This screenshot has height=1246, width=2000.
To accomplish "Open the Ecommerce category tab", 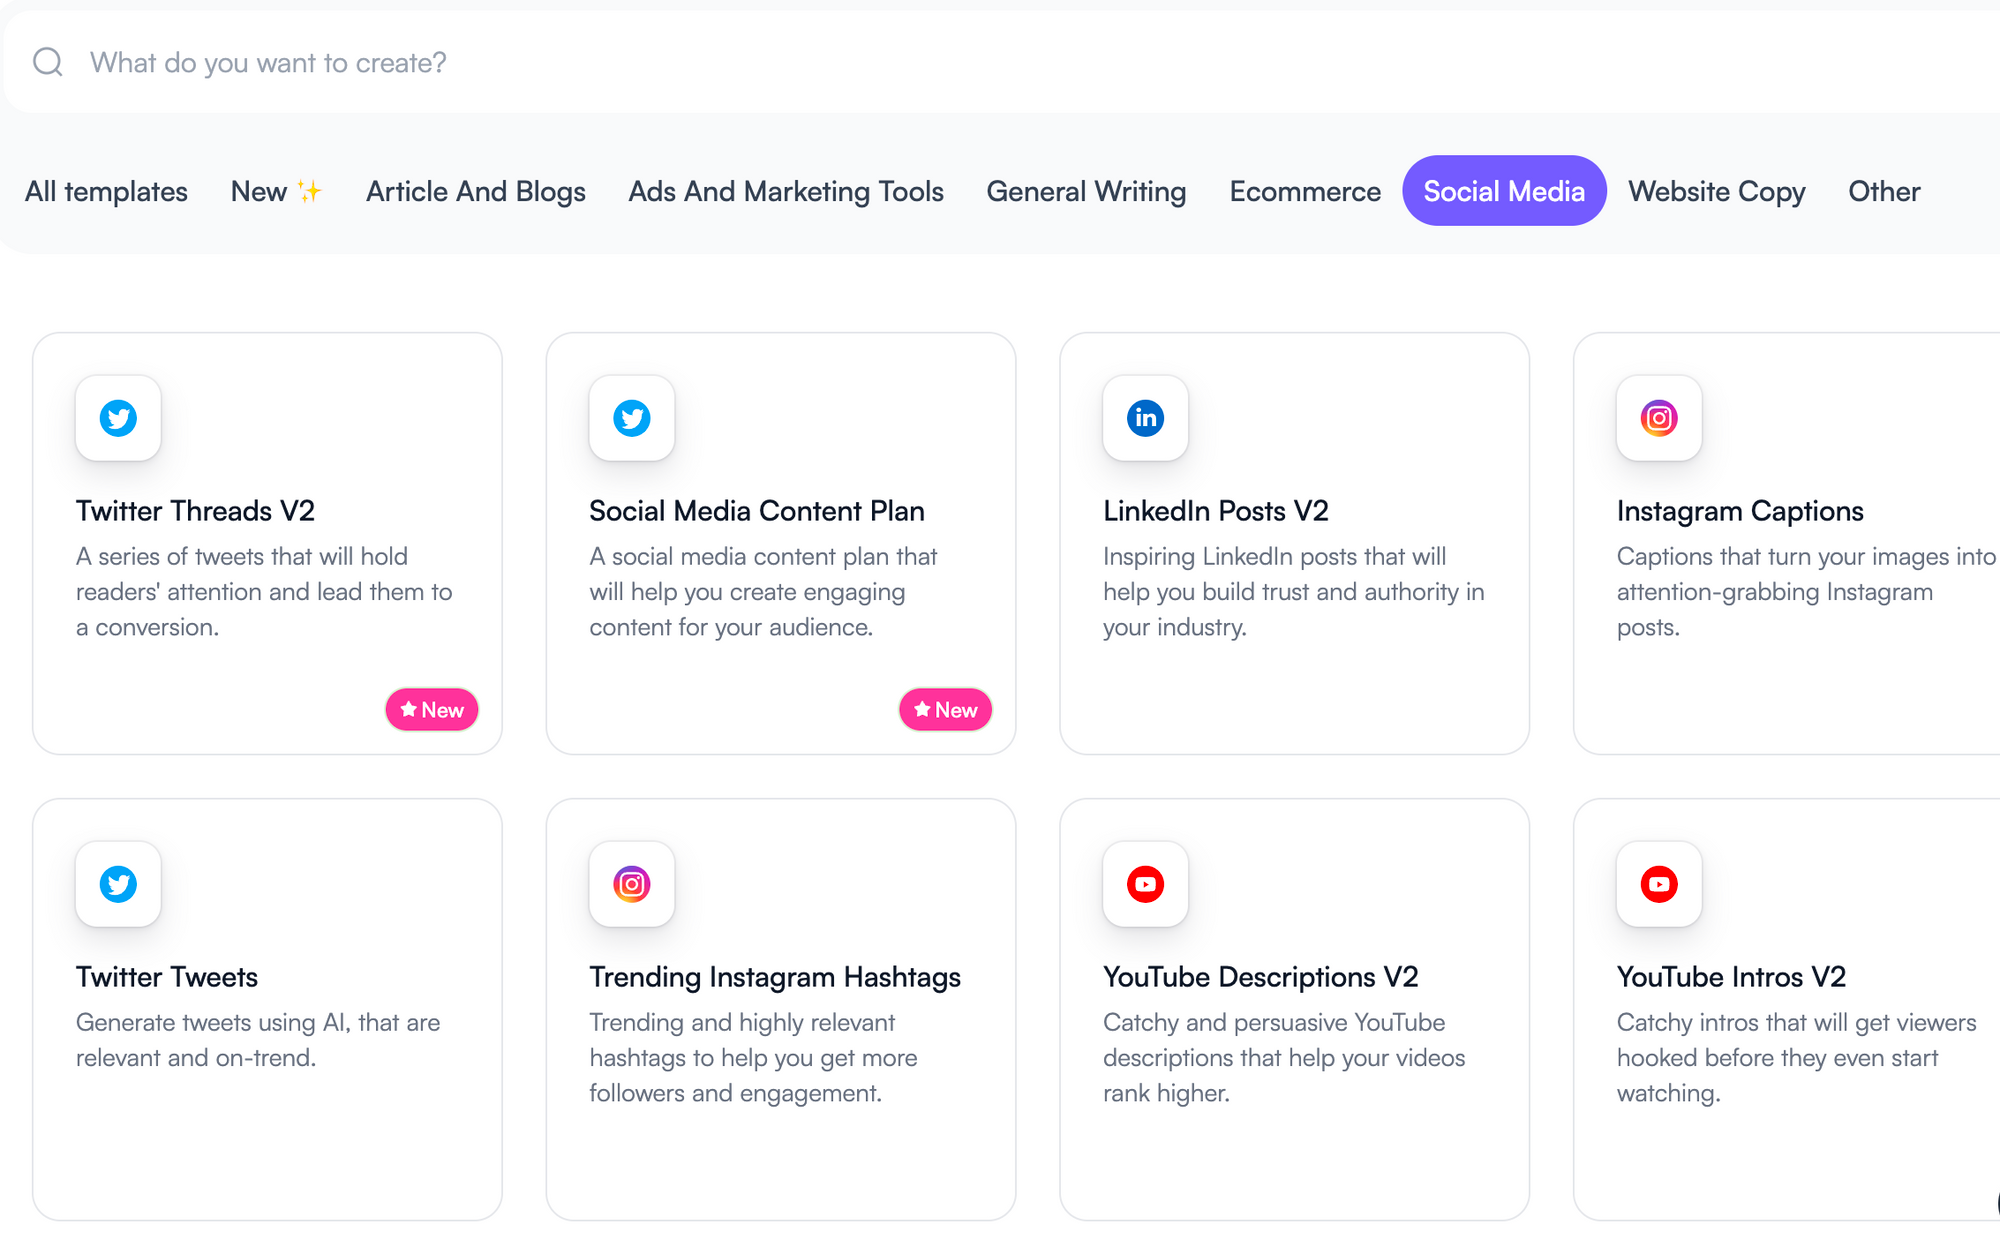I will point(1305,191).
